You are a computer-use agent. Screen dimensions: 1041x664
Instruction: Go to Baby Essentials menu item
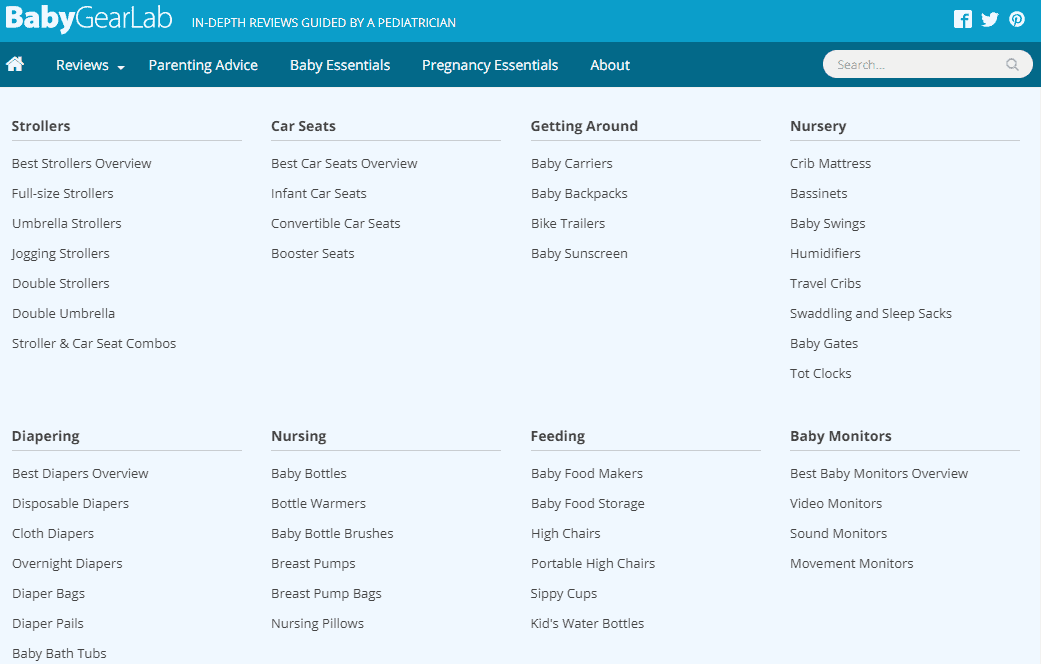(x=340, y=65)
